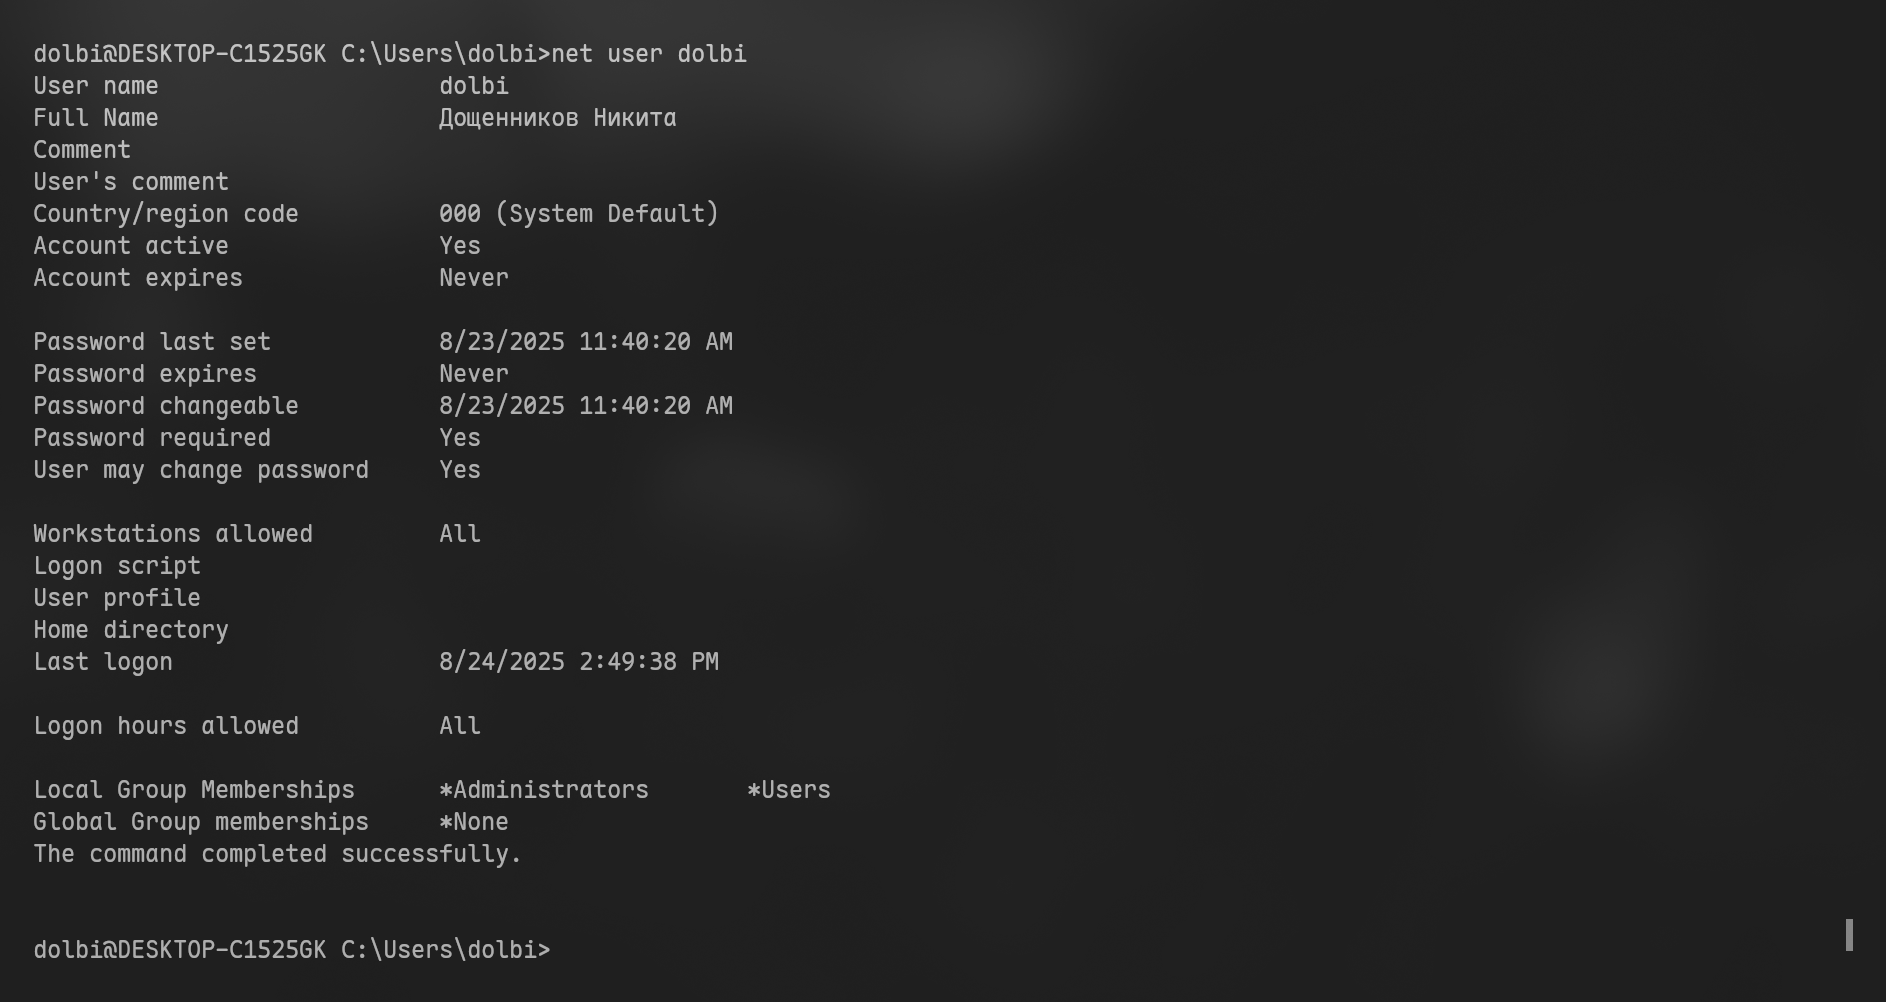The height and width of the screenshot is (1002, 1886).
Task: Click the 'Password expires' Never value
Action: 474,374
